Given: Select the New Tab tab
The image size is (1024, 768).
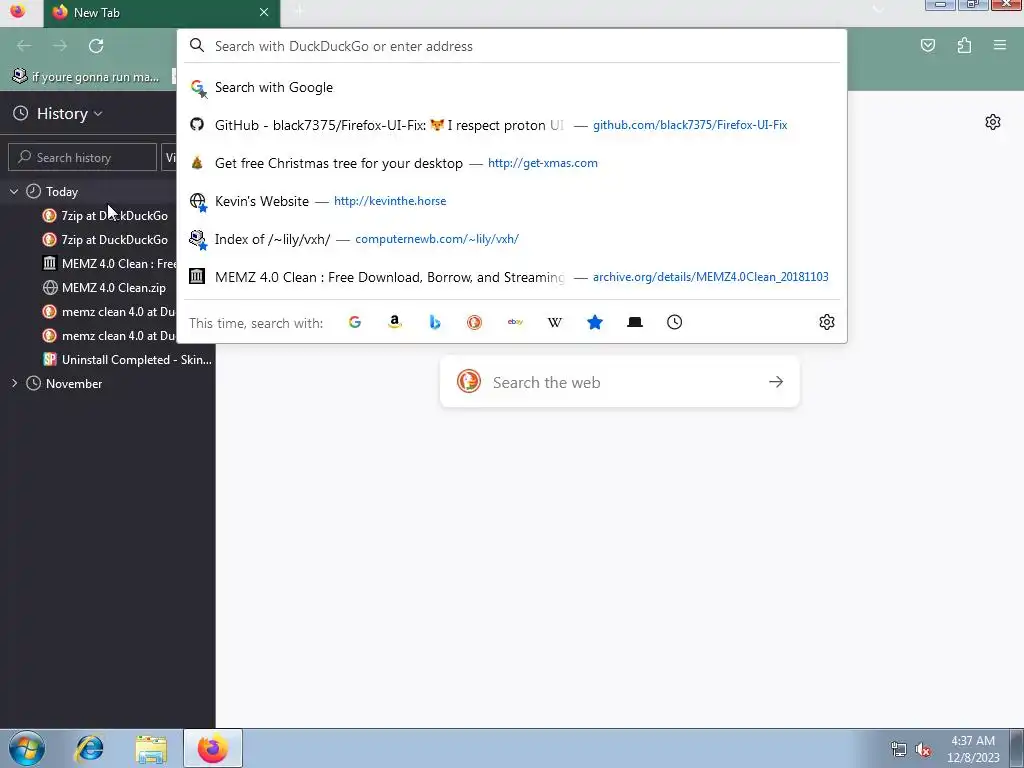Looking at the screenshot, I should pos(162,13).
